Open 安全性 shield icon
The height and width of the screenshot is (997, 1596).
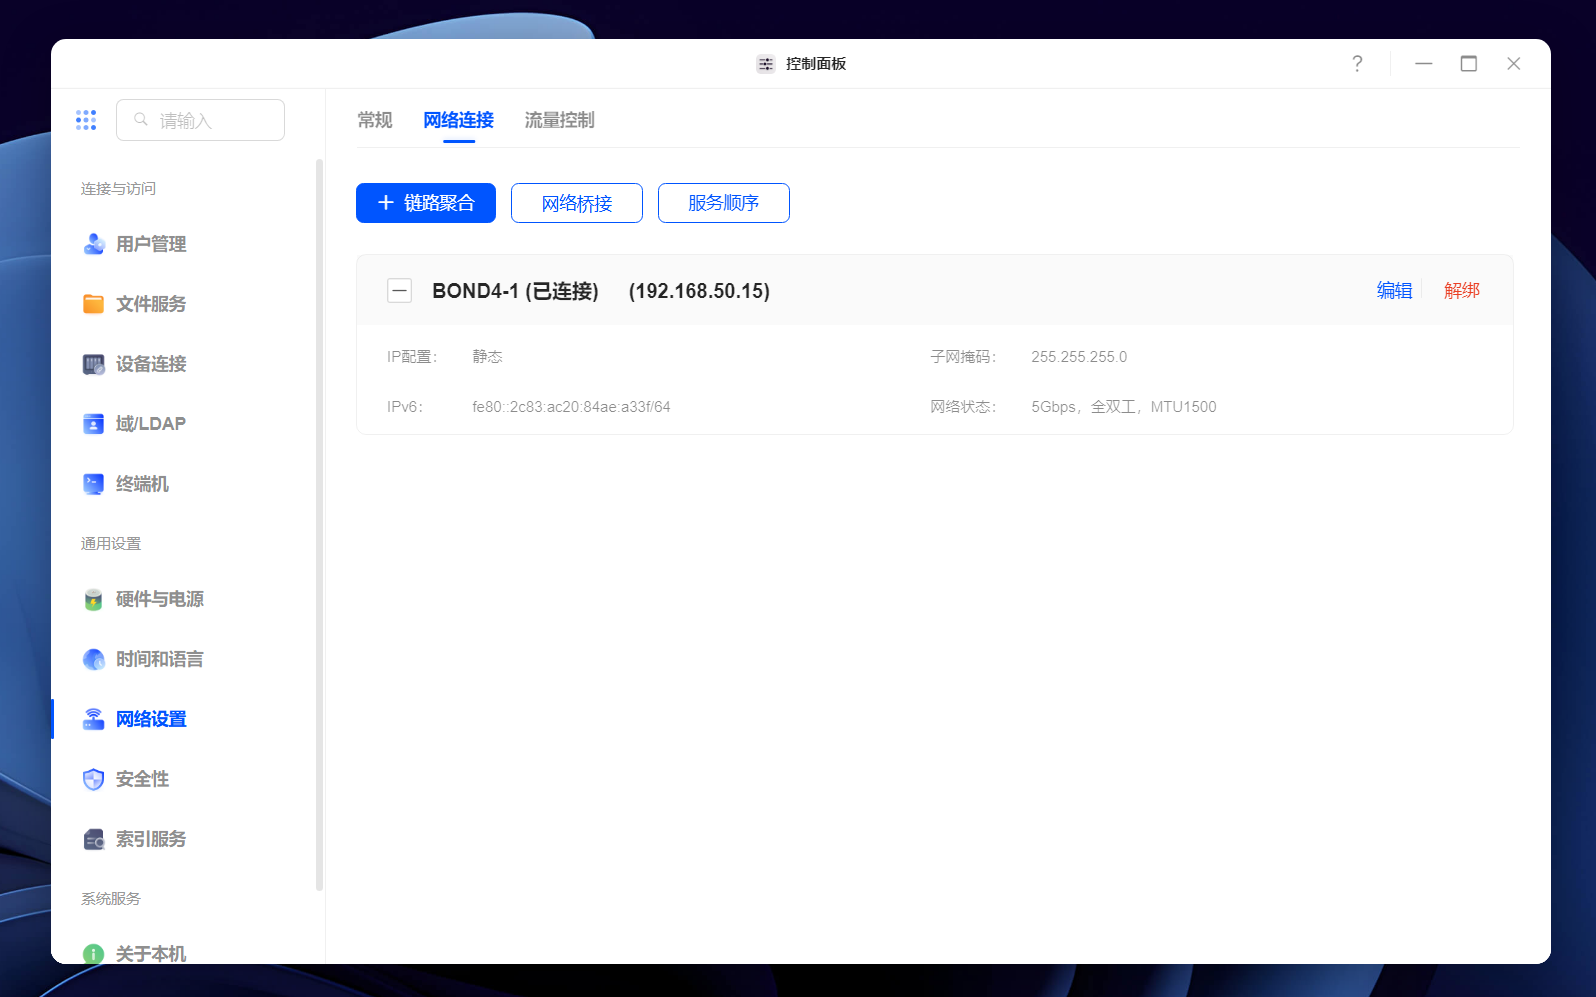pos(94,779)
